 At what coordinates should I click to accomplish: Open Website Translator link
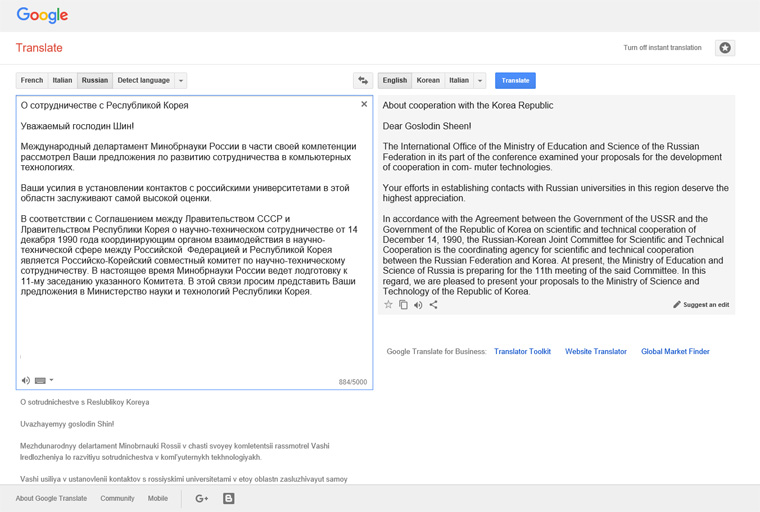(x=596, y=352)
